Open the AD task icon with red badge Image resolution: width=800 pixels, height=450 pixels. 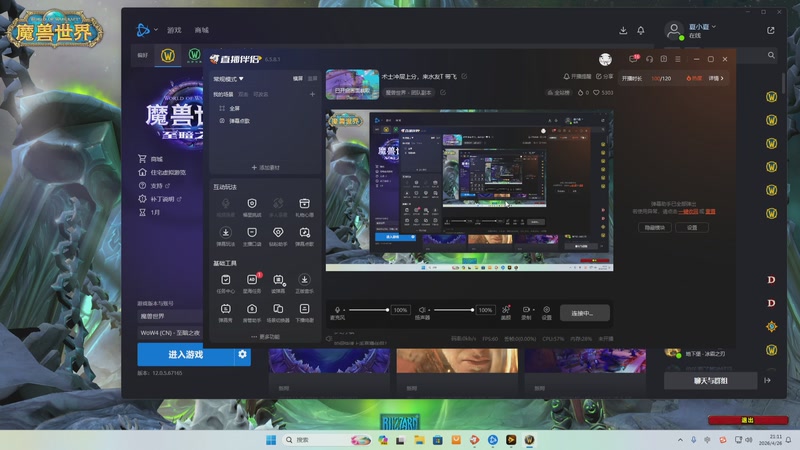(252, 280)
